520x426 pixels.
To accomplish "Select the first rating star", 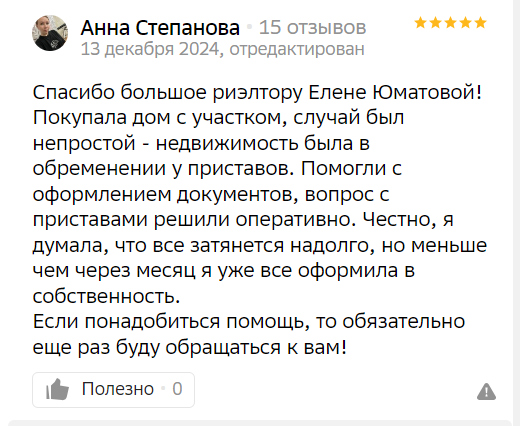I will 421,23.
